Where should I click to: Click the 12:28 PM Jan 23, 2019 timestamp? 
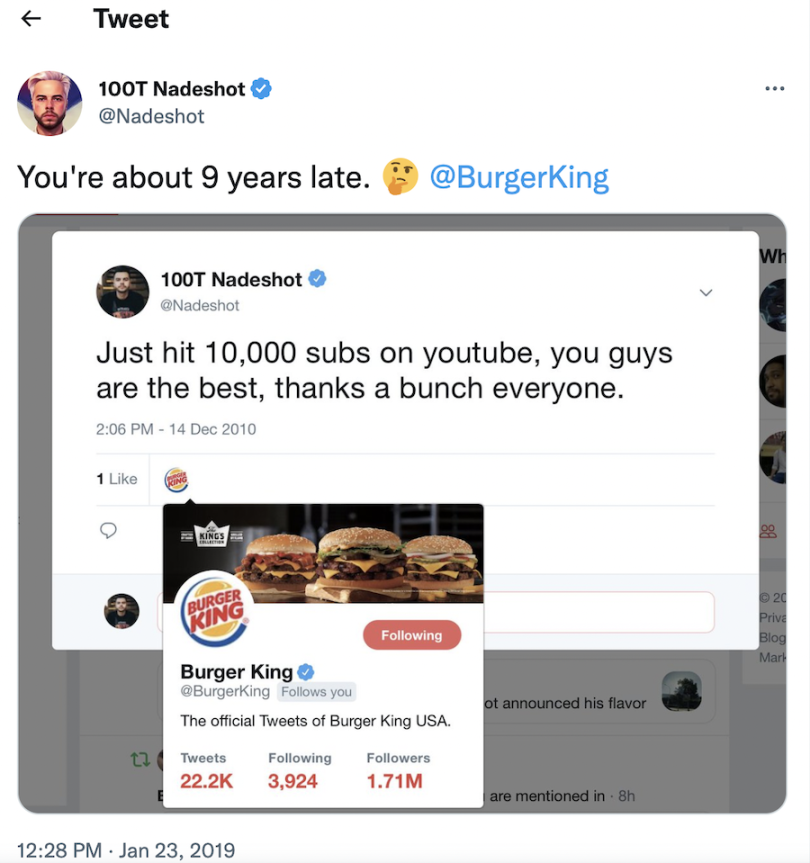tap(126, 850)
